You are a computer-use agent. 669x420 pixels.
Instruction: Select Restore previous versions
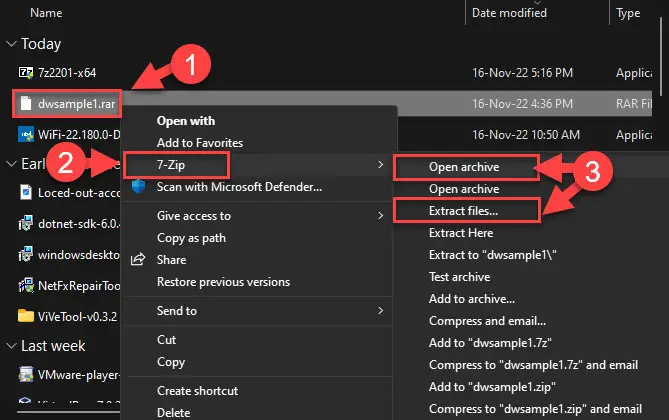pos(223,282)
